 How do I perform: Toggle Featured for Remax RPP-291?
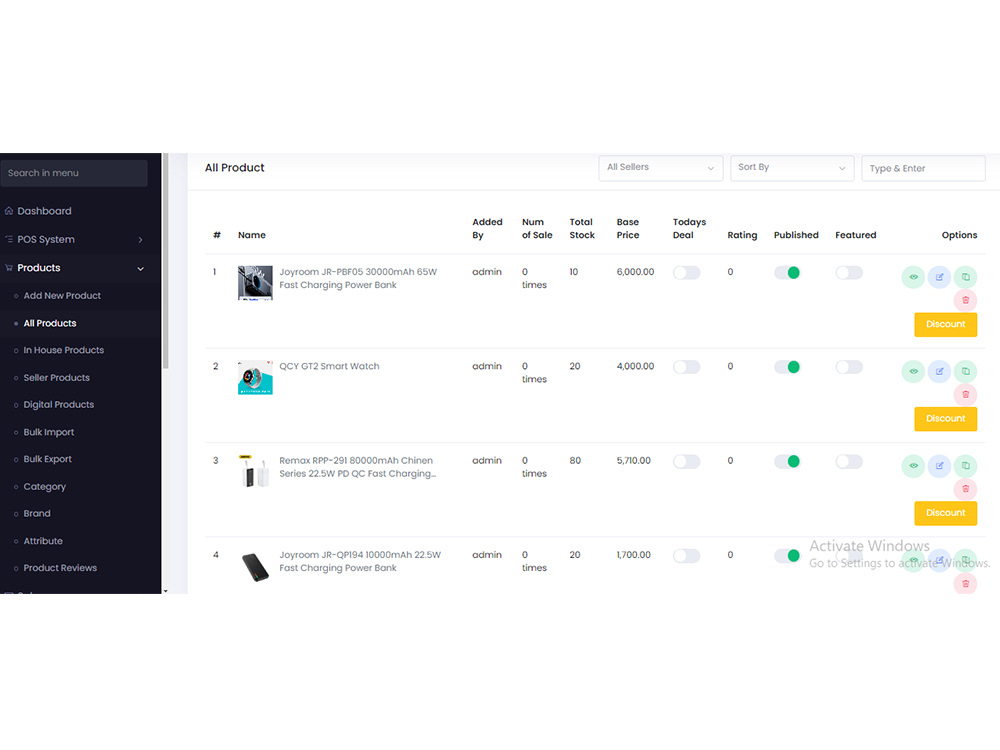(849, 462)
